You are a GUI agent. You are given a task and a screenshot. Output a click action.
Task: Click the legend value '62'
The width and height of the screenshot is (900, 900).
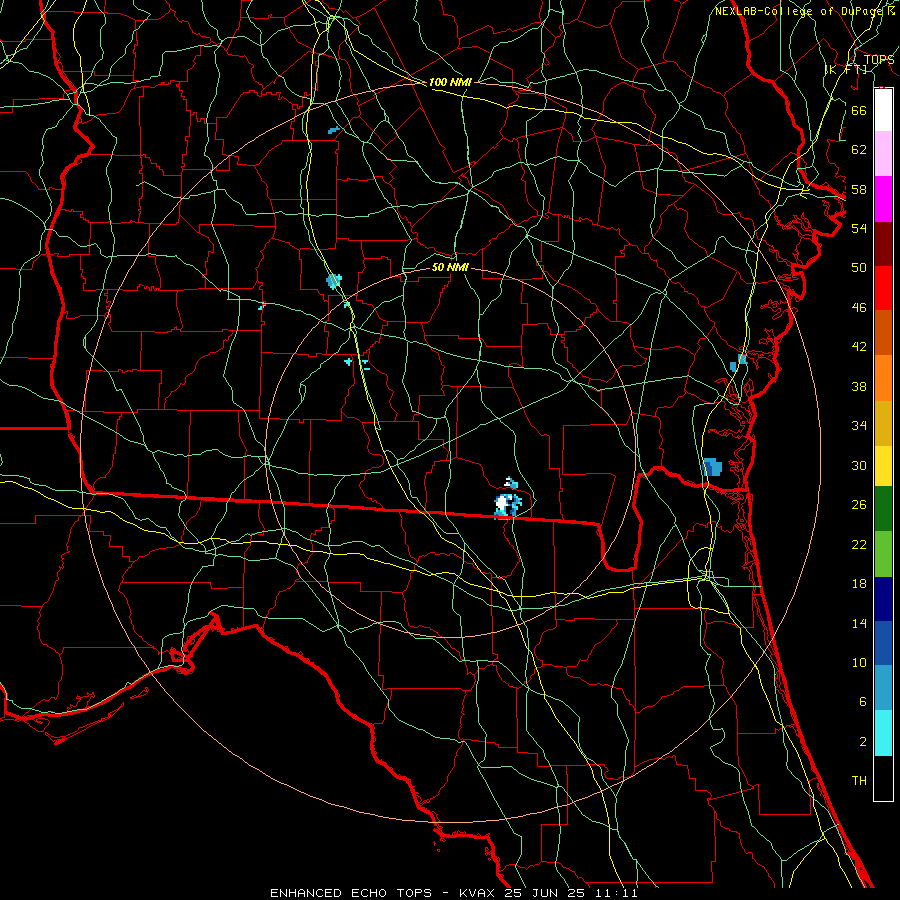[859, 150]
